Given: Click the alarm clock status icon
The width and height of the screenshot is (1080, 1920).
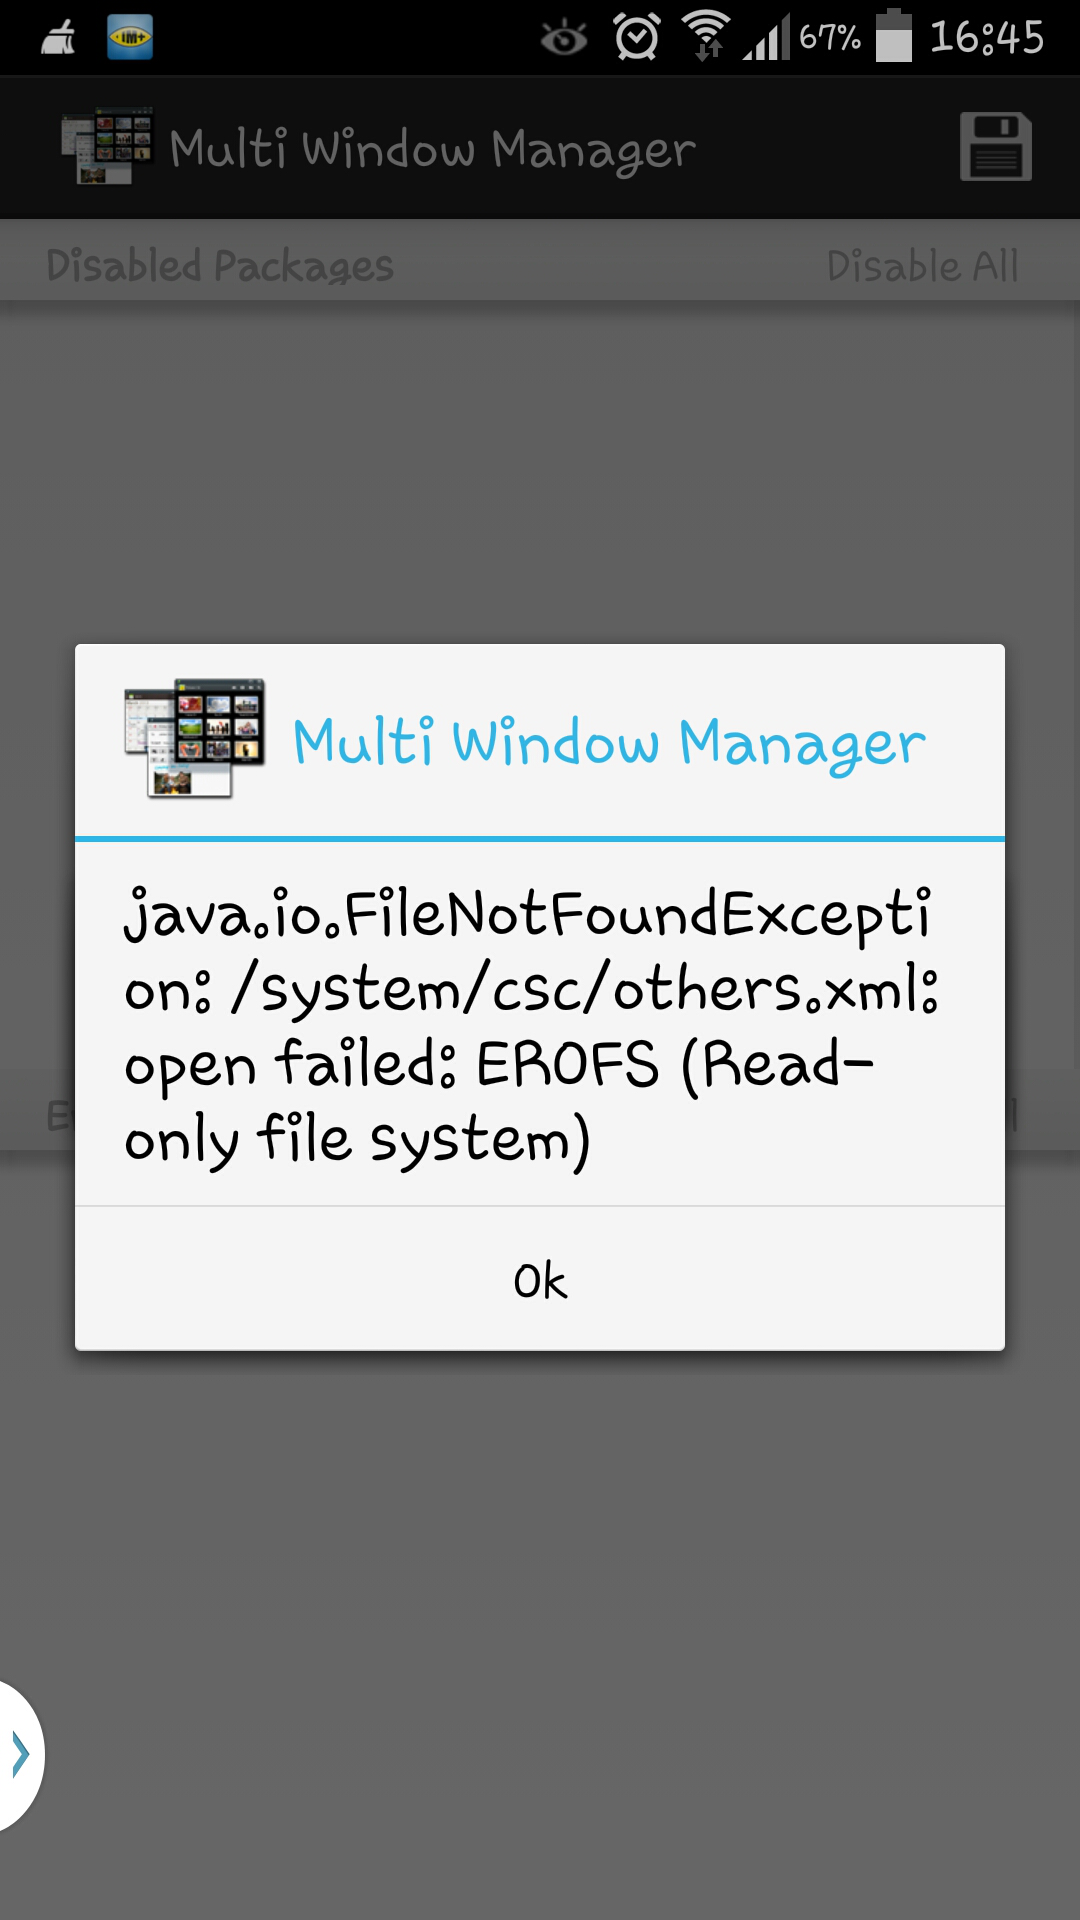Looking at the screenshot, I should click(637, 37).
